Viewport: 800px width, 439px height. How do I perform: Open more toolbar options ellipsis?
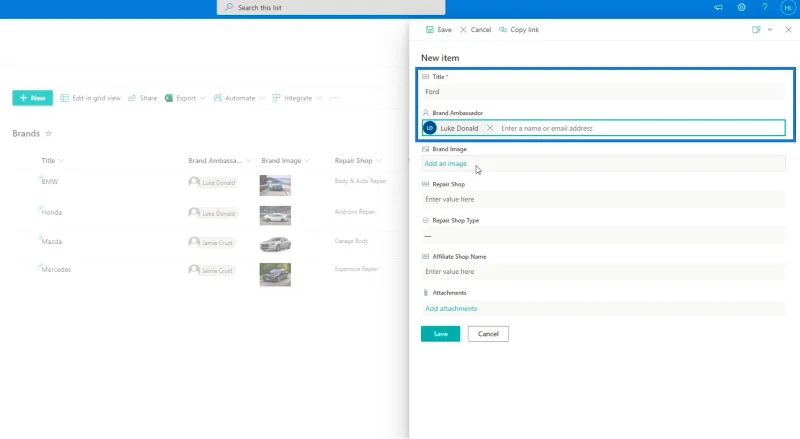(x=335, y=98)
